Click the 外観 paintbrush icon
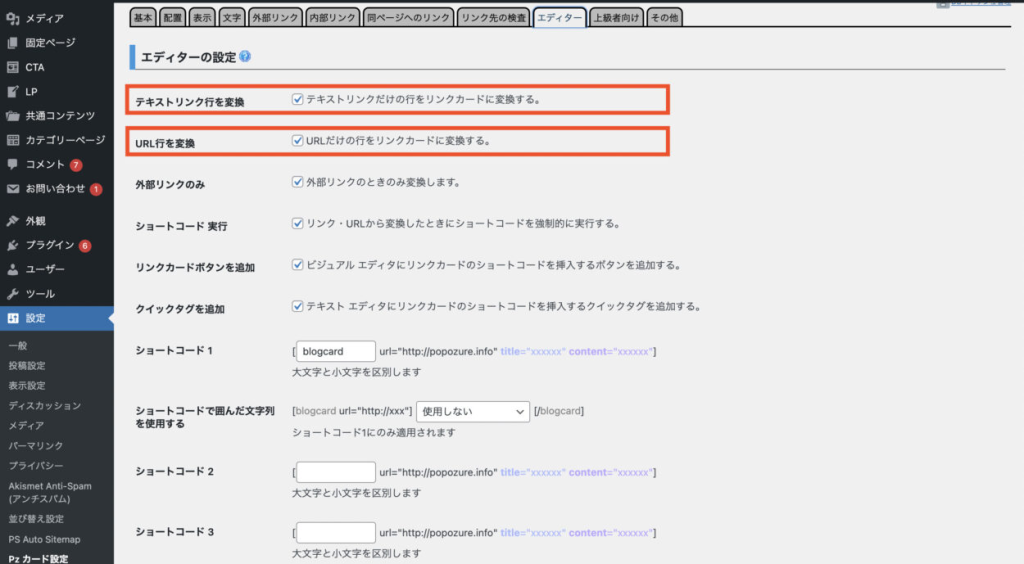This screenshot has width=1024, height=564. coord(12,221)
